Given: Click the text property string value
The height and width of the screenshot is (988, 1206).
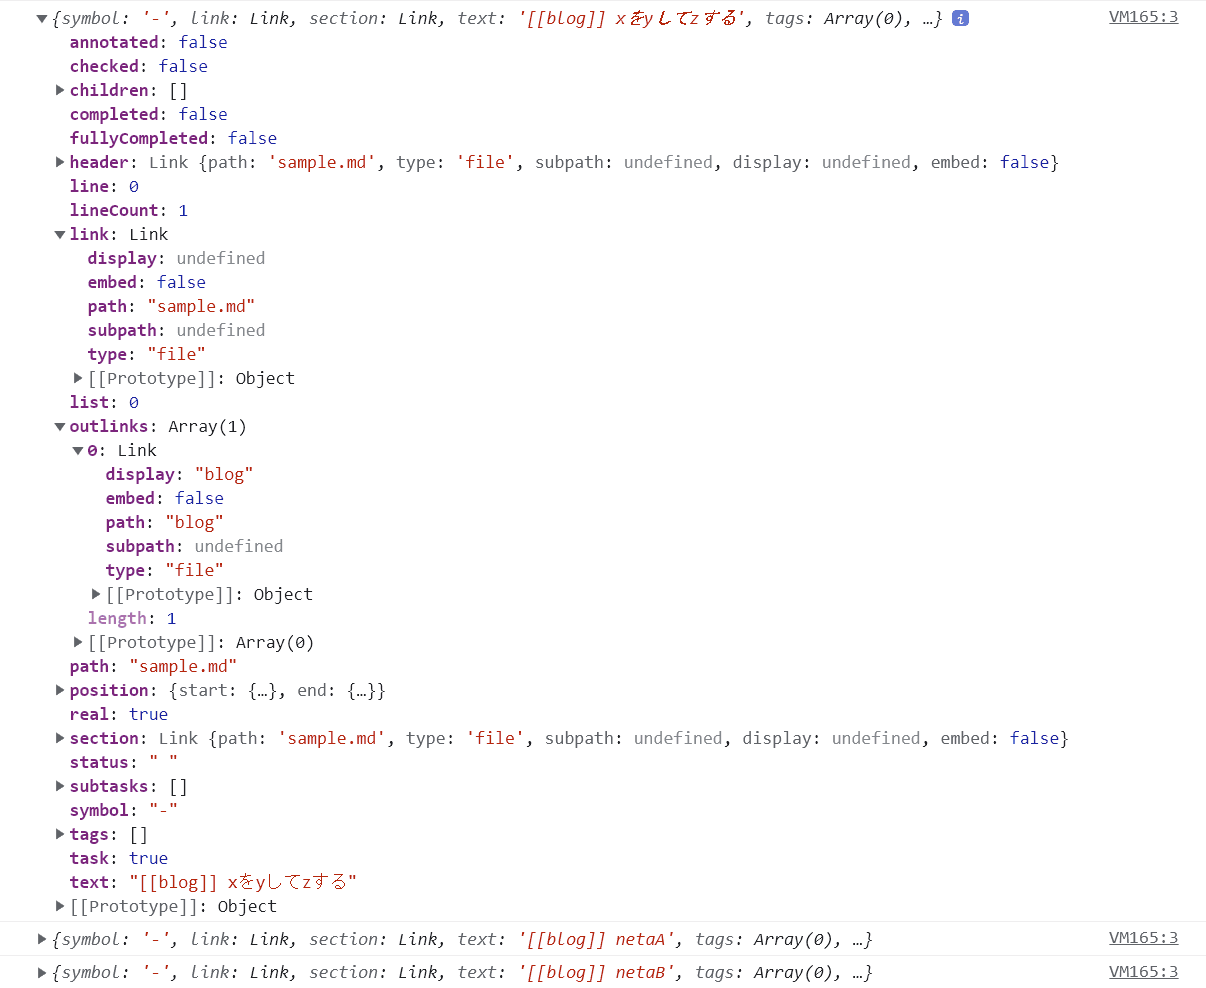Looking at the screenshot, I should [243, 882].
